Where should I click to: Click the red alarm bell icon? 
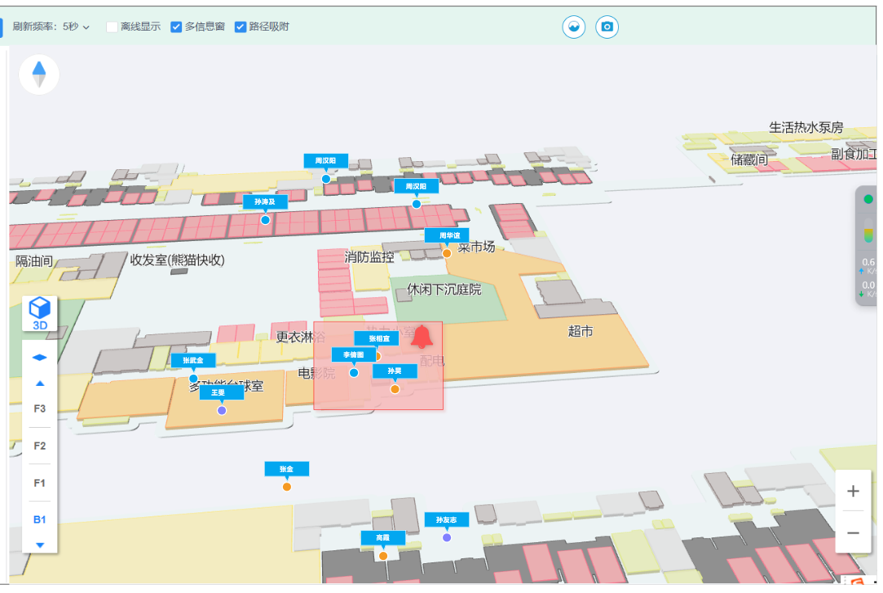click(x=422, y=336)
